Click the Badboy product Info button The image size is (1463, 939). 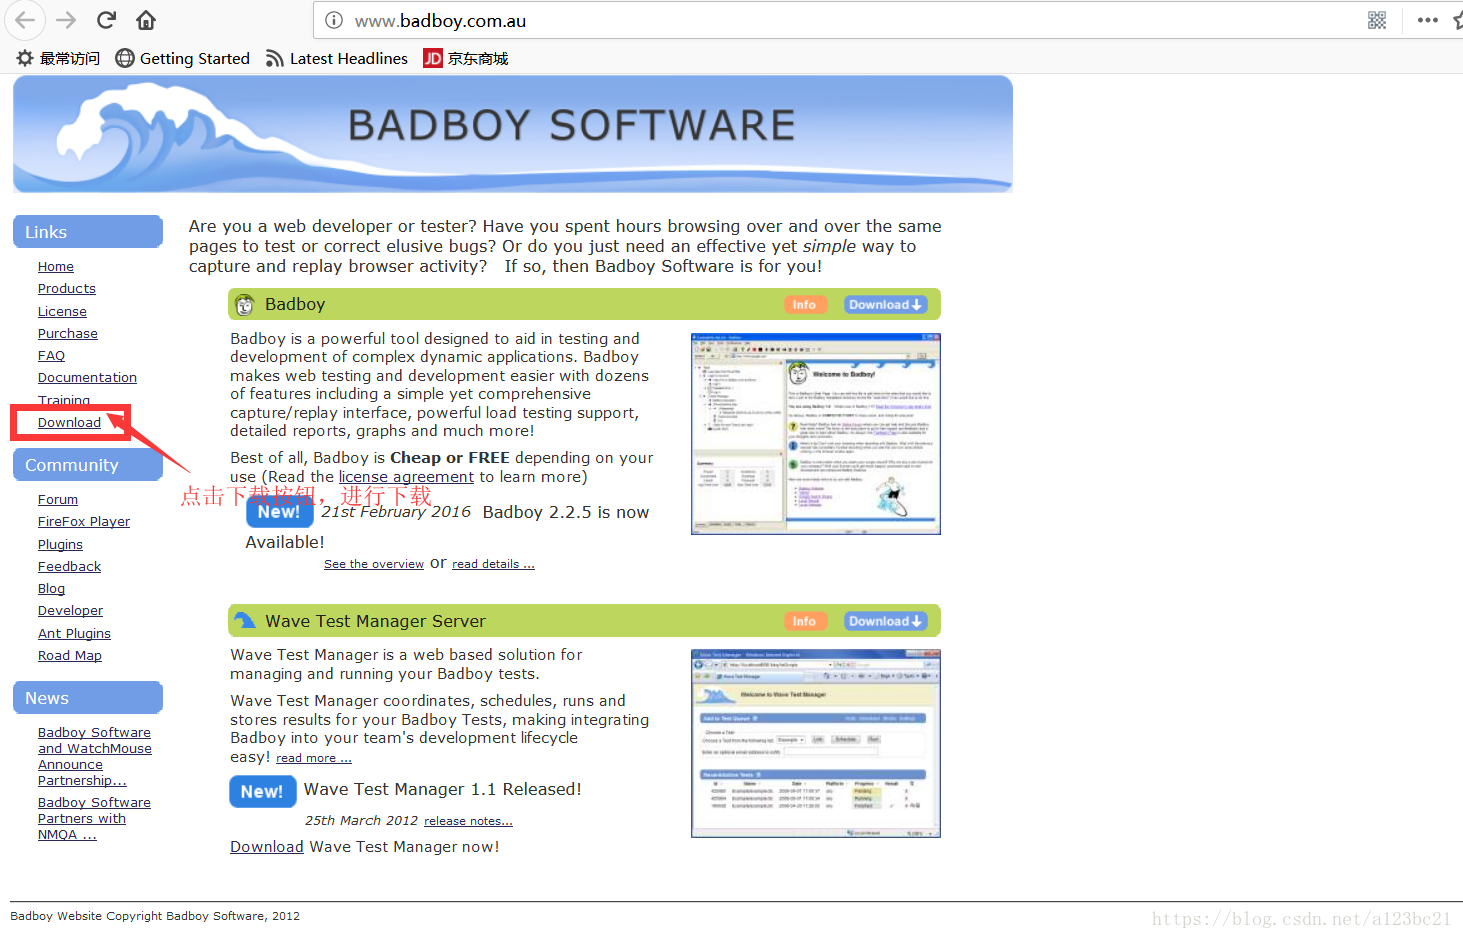[x=805, y=305]
